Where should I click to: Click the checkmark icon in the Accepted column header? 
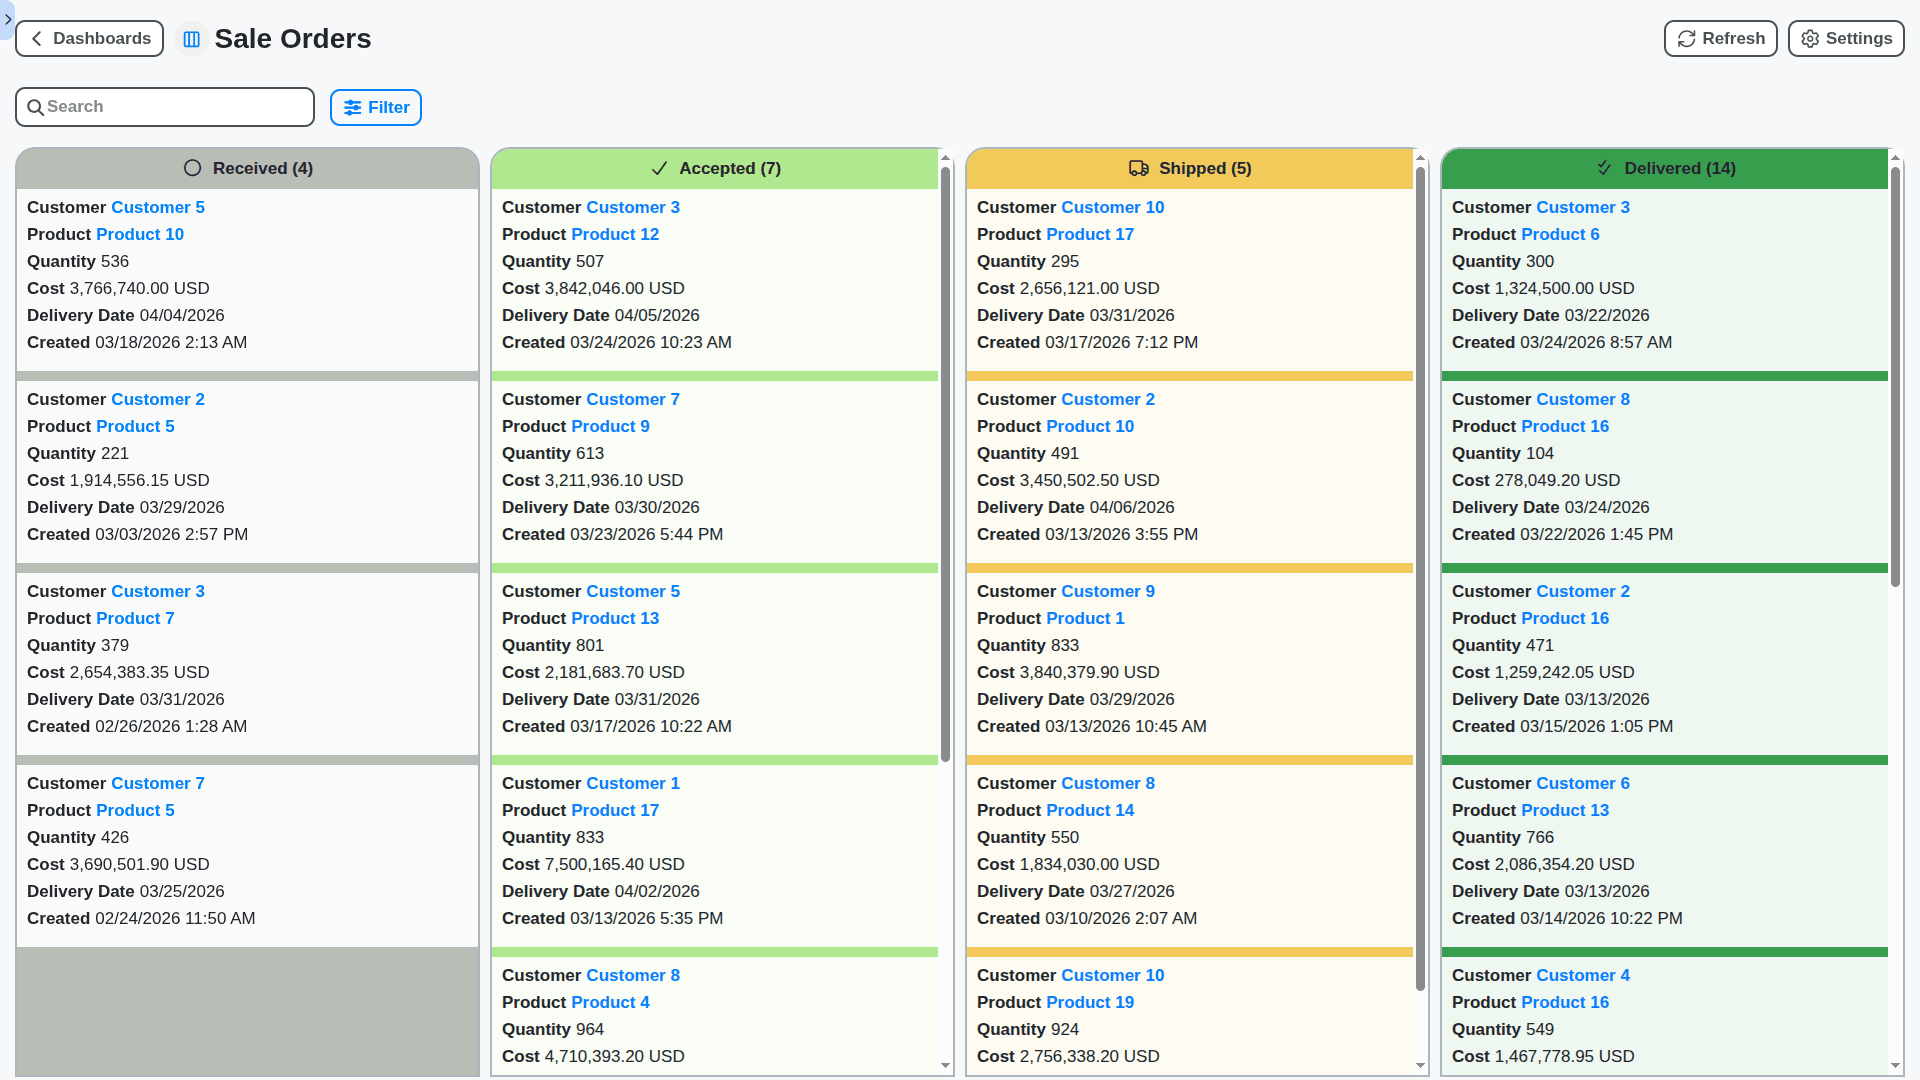[659, 168]
